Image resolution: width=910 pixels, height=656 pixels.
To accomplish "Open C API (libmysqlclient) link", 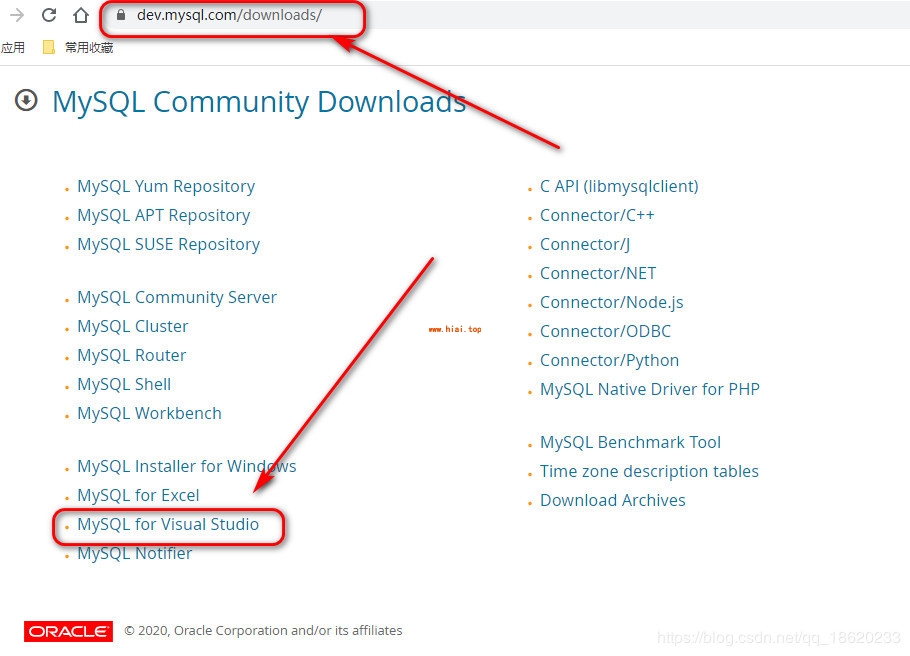I will click(x=619, y=186).
